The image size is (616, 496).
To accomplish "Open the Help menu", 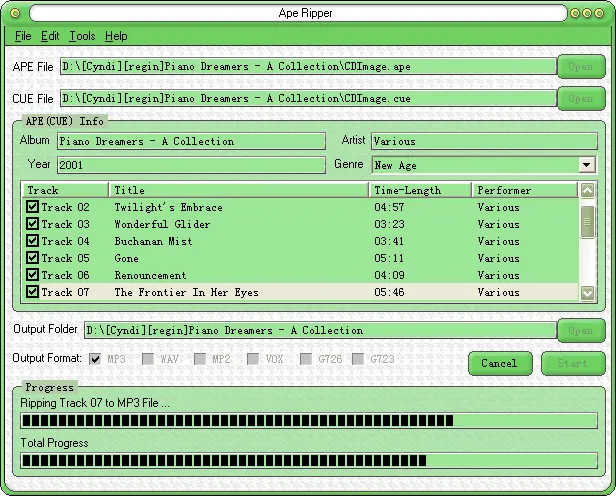I will coord(116,36).
